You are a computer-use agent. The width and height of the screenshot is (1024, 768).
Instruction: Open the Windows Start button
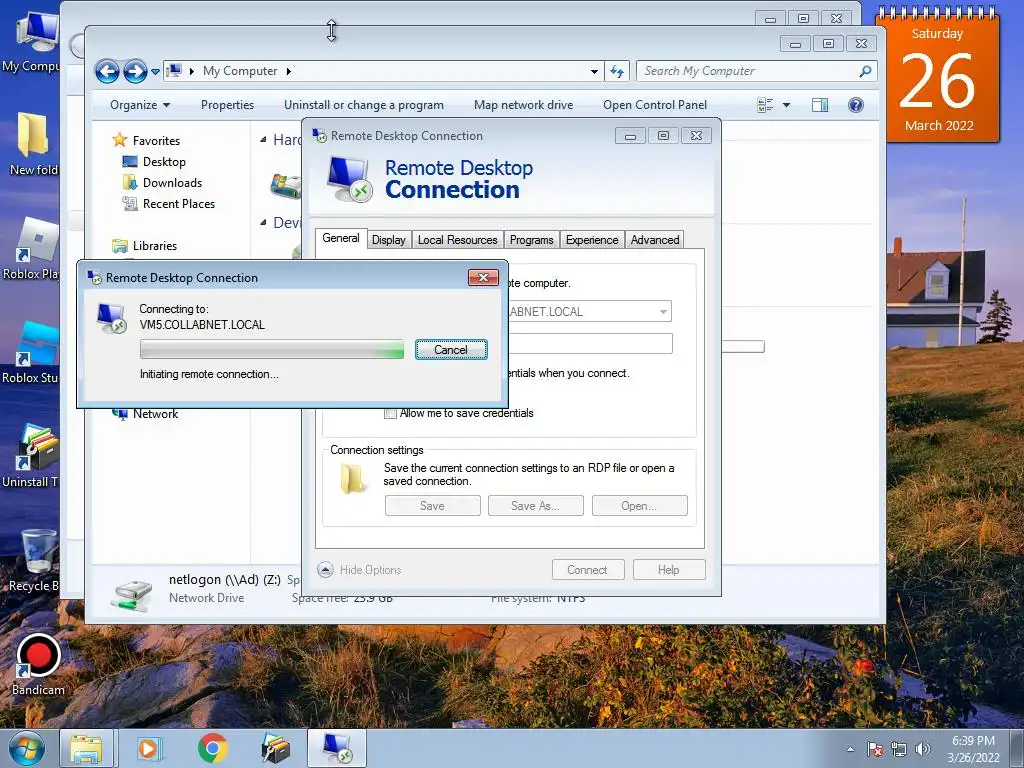tap(26, 748)
